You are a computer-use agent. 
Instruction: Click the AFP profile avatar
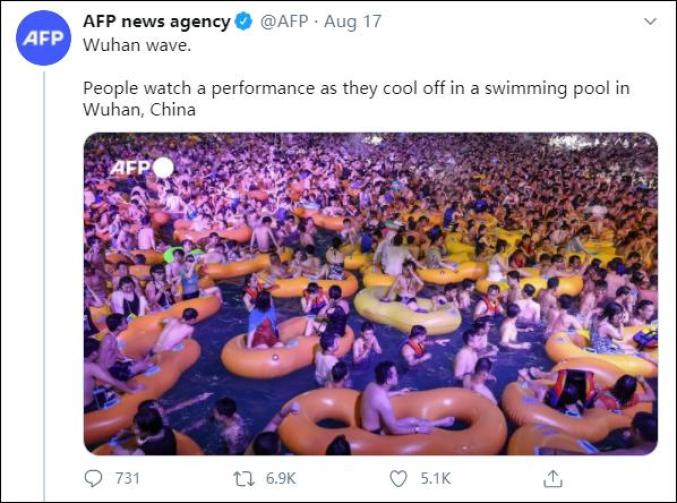(44, 38)
